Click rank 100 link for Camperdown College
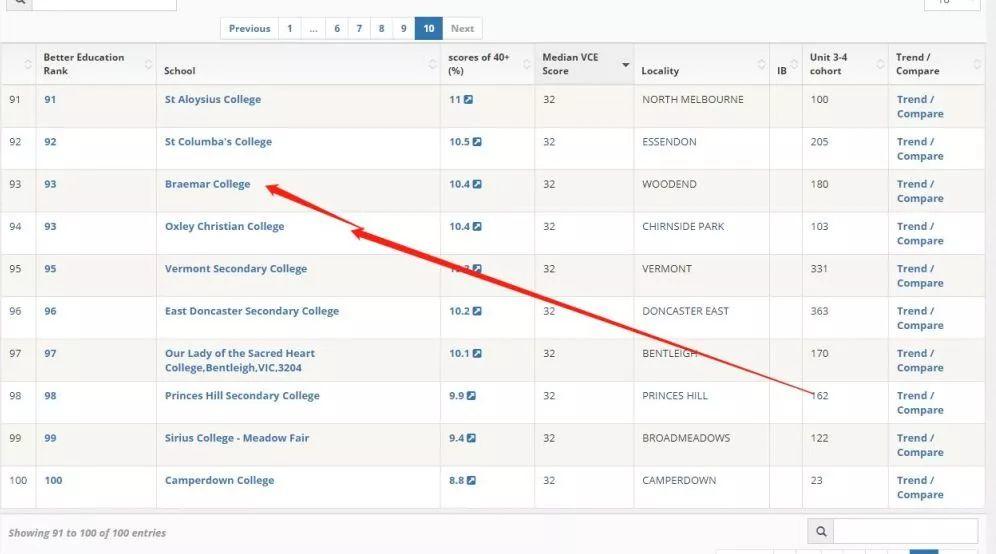 [53, 481]
